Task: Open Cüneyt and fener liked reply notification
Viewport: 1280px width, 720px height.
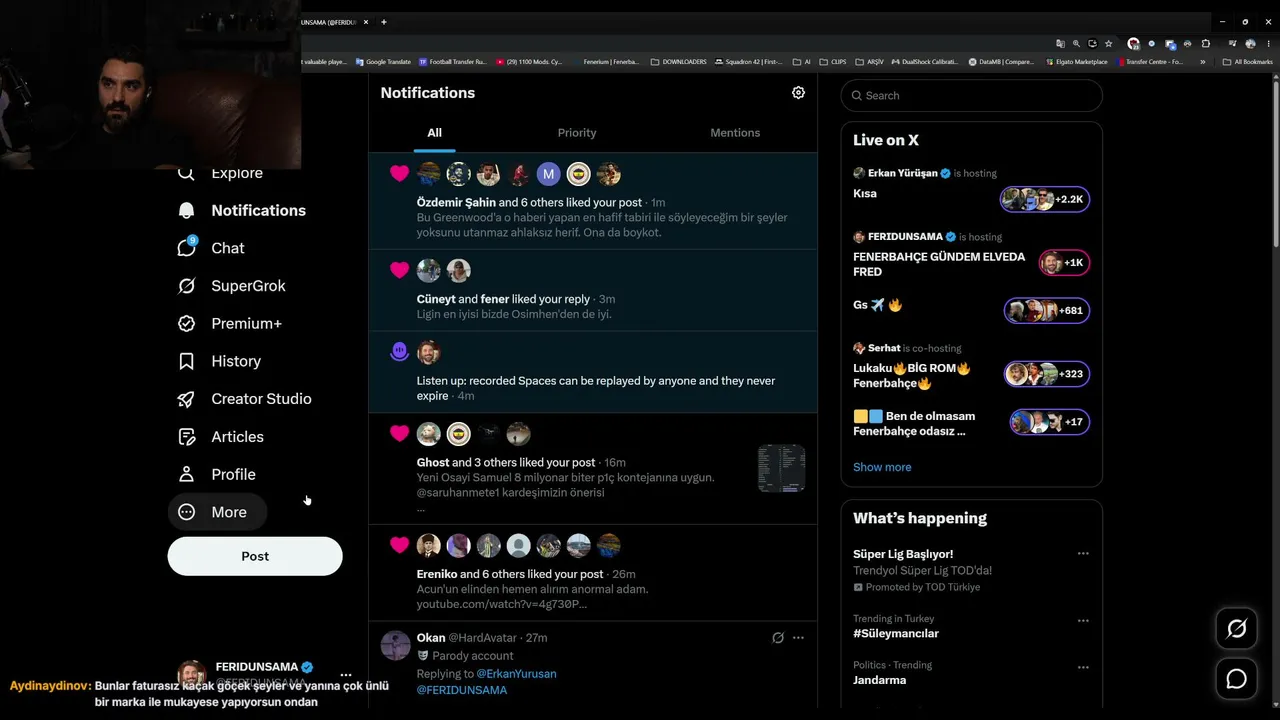Action: (593, 290)
